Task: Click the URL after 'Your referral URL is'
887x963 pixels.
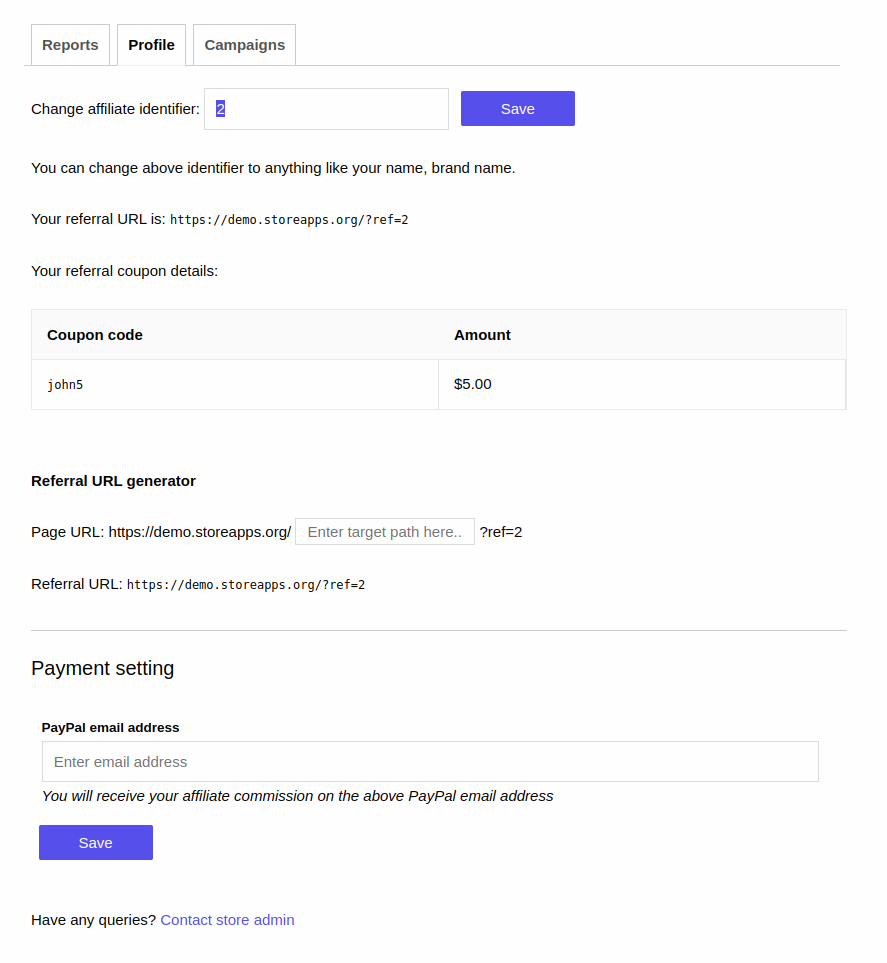Action: (289, 220)
